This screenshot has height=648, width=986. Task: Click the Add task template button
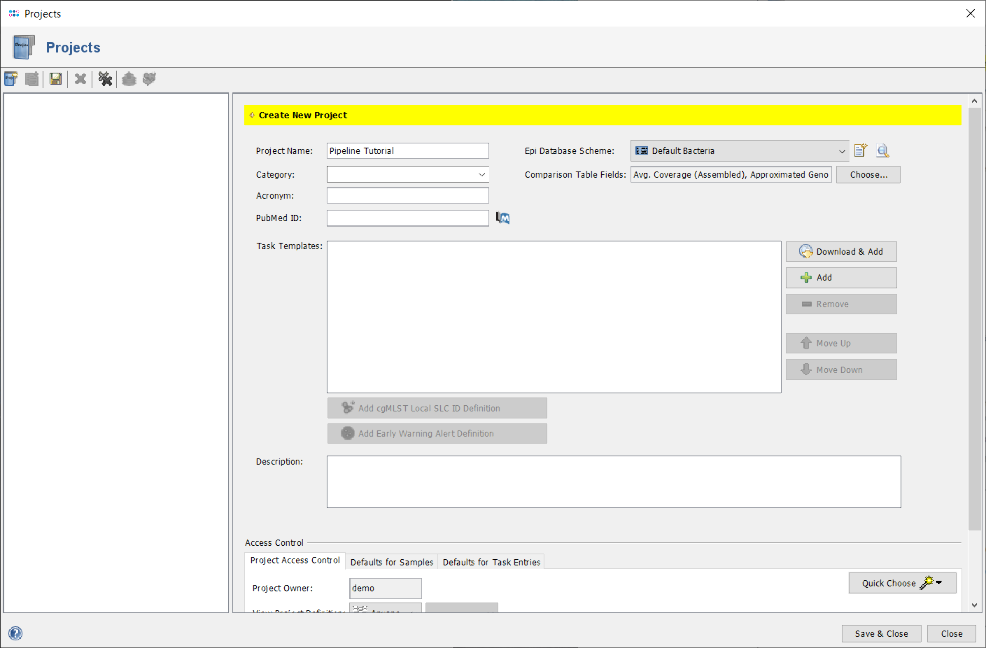tap(841, 278)
